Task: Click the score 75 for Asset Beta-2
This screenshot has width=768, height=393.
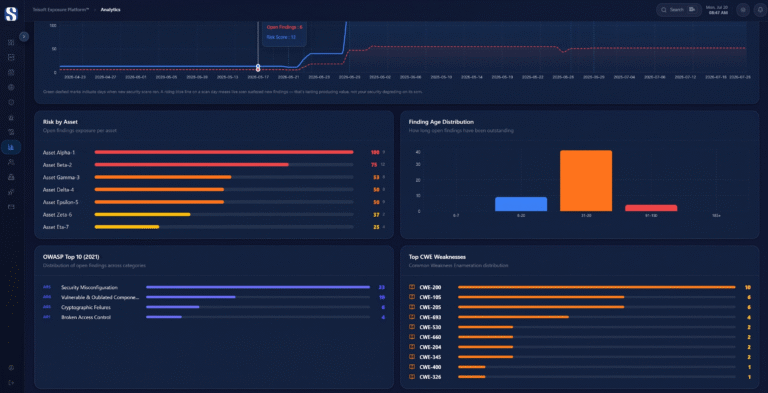Action: click(x=374, y=165)
